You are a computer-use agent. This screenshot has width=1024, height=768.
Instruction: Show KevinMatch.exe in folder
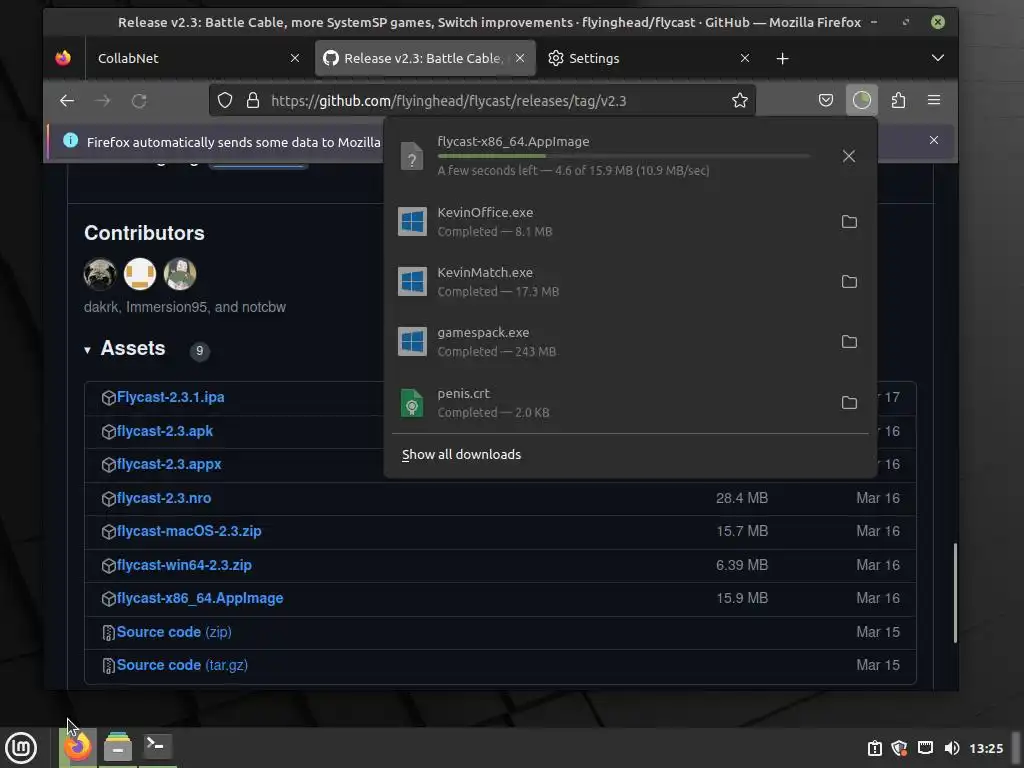[849, 282]
